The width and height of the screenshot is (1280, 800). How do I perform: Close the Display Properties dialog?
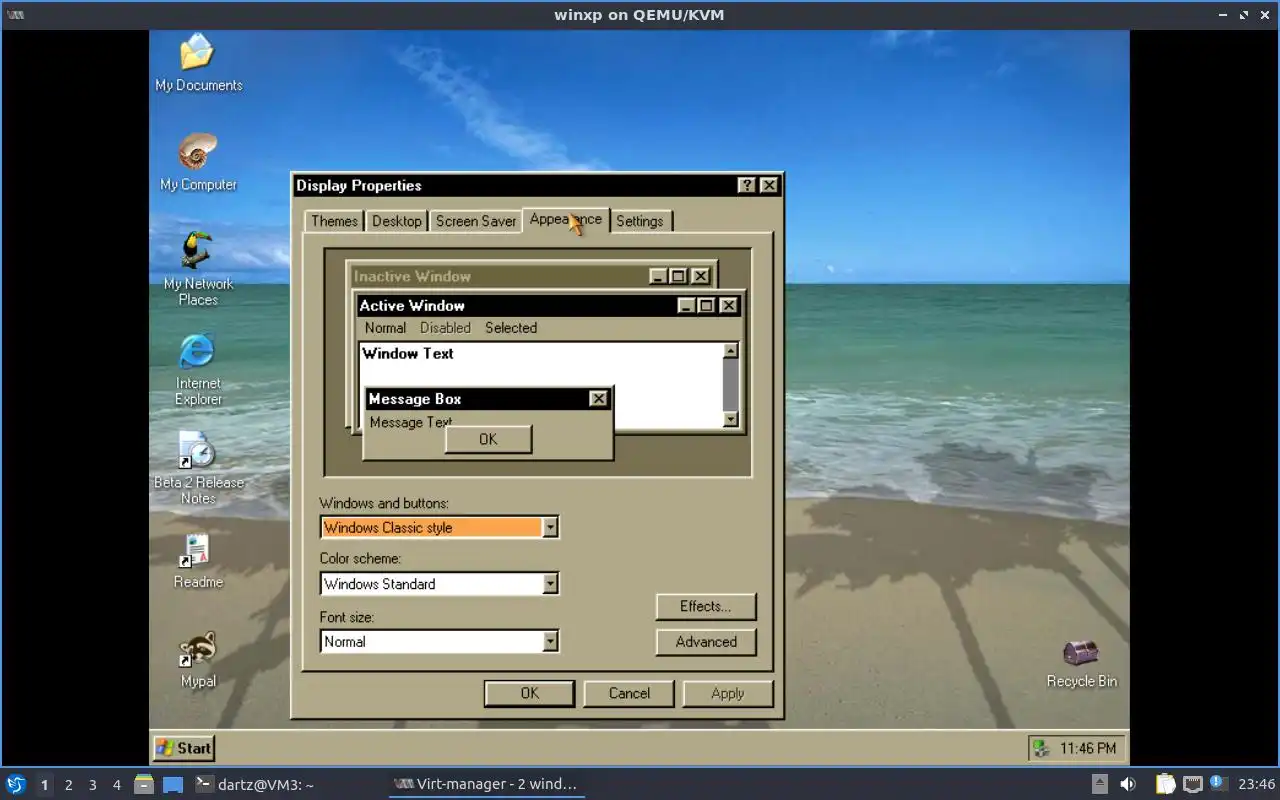click(769, 185)
